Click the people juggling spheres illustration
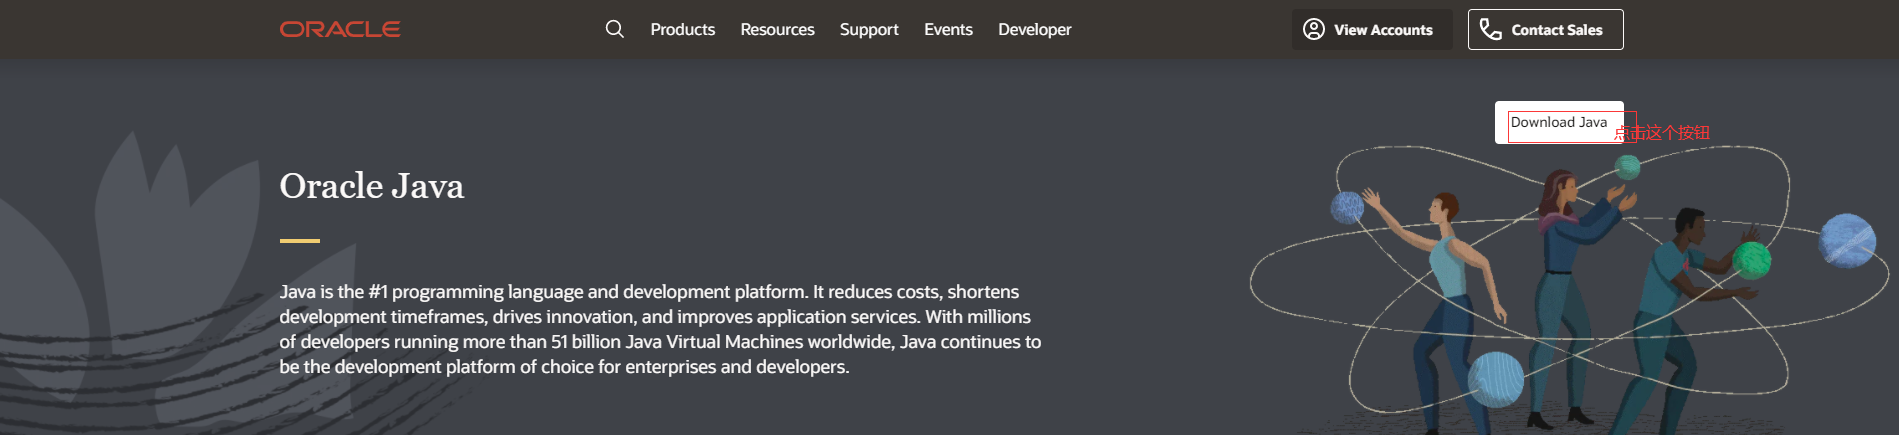1899x435 pixels. [x=1569, y=290]
